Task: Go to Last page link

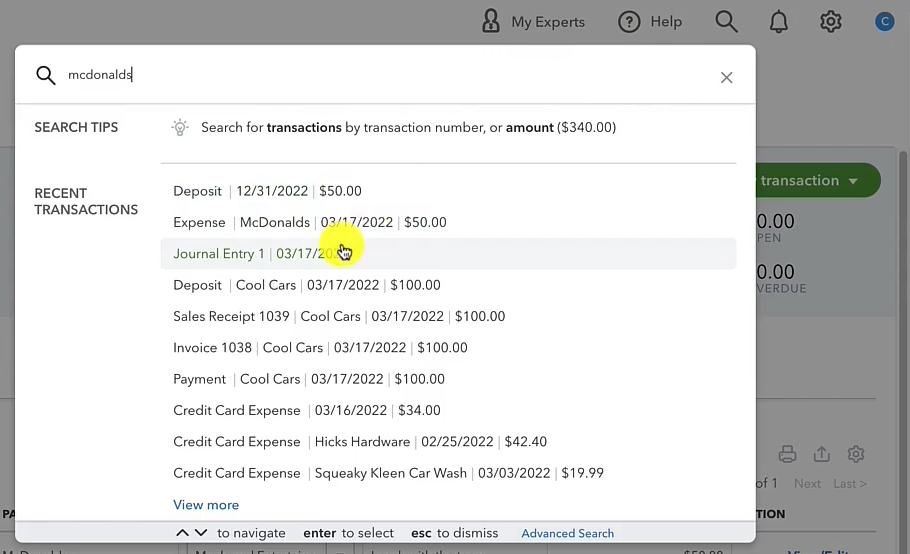Action: [x=850, y=483]
